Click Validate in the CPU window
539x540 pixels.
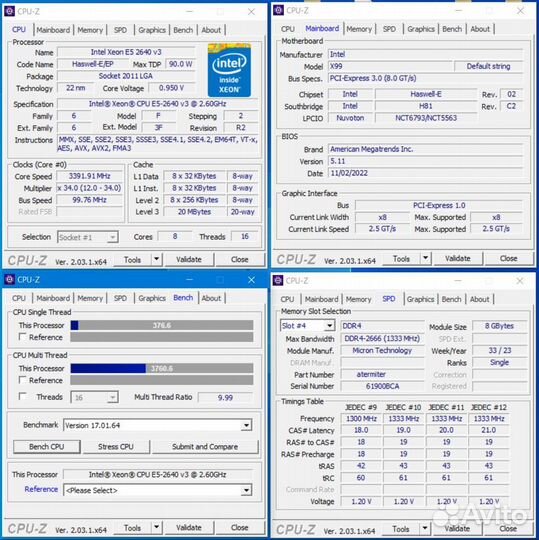pos(189,259)
